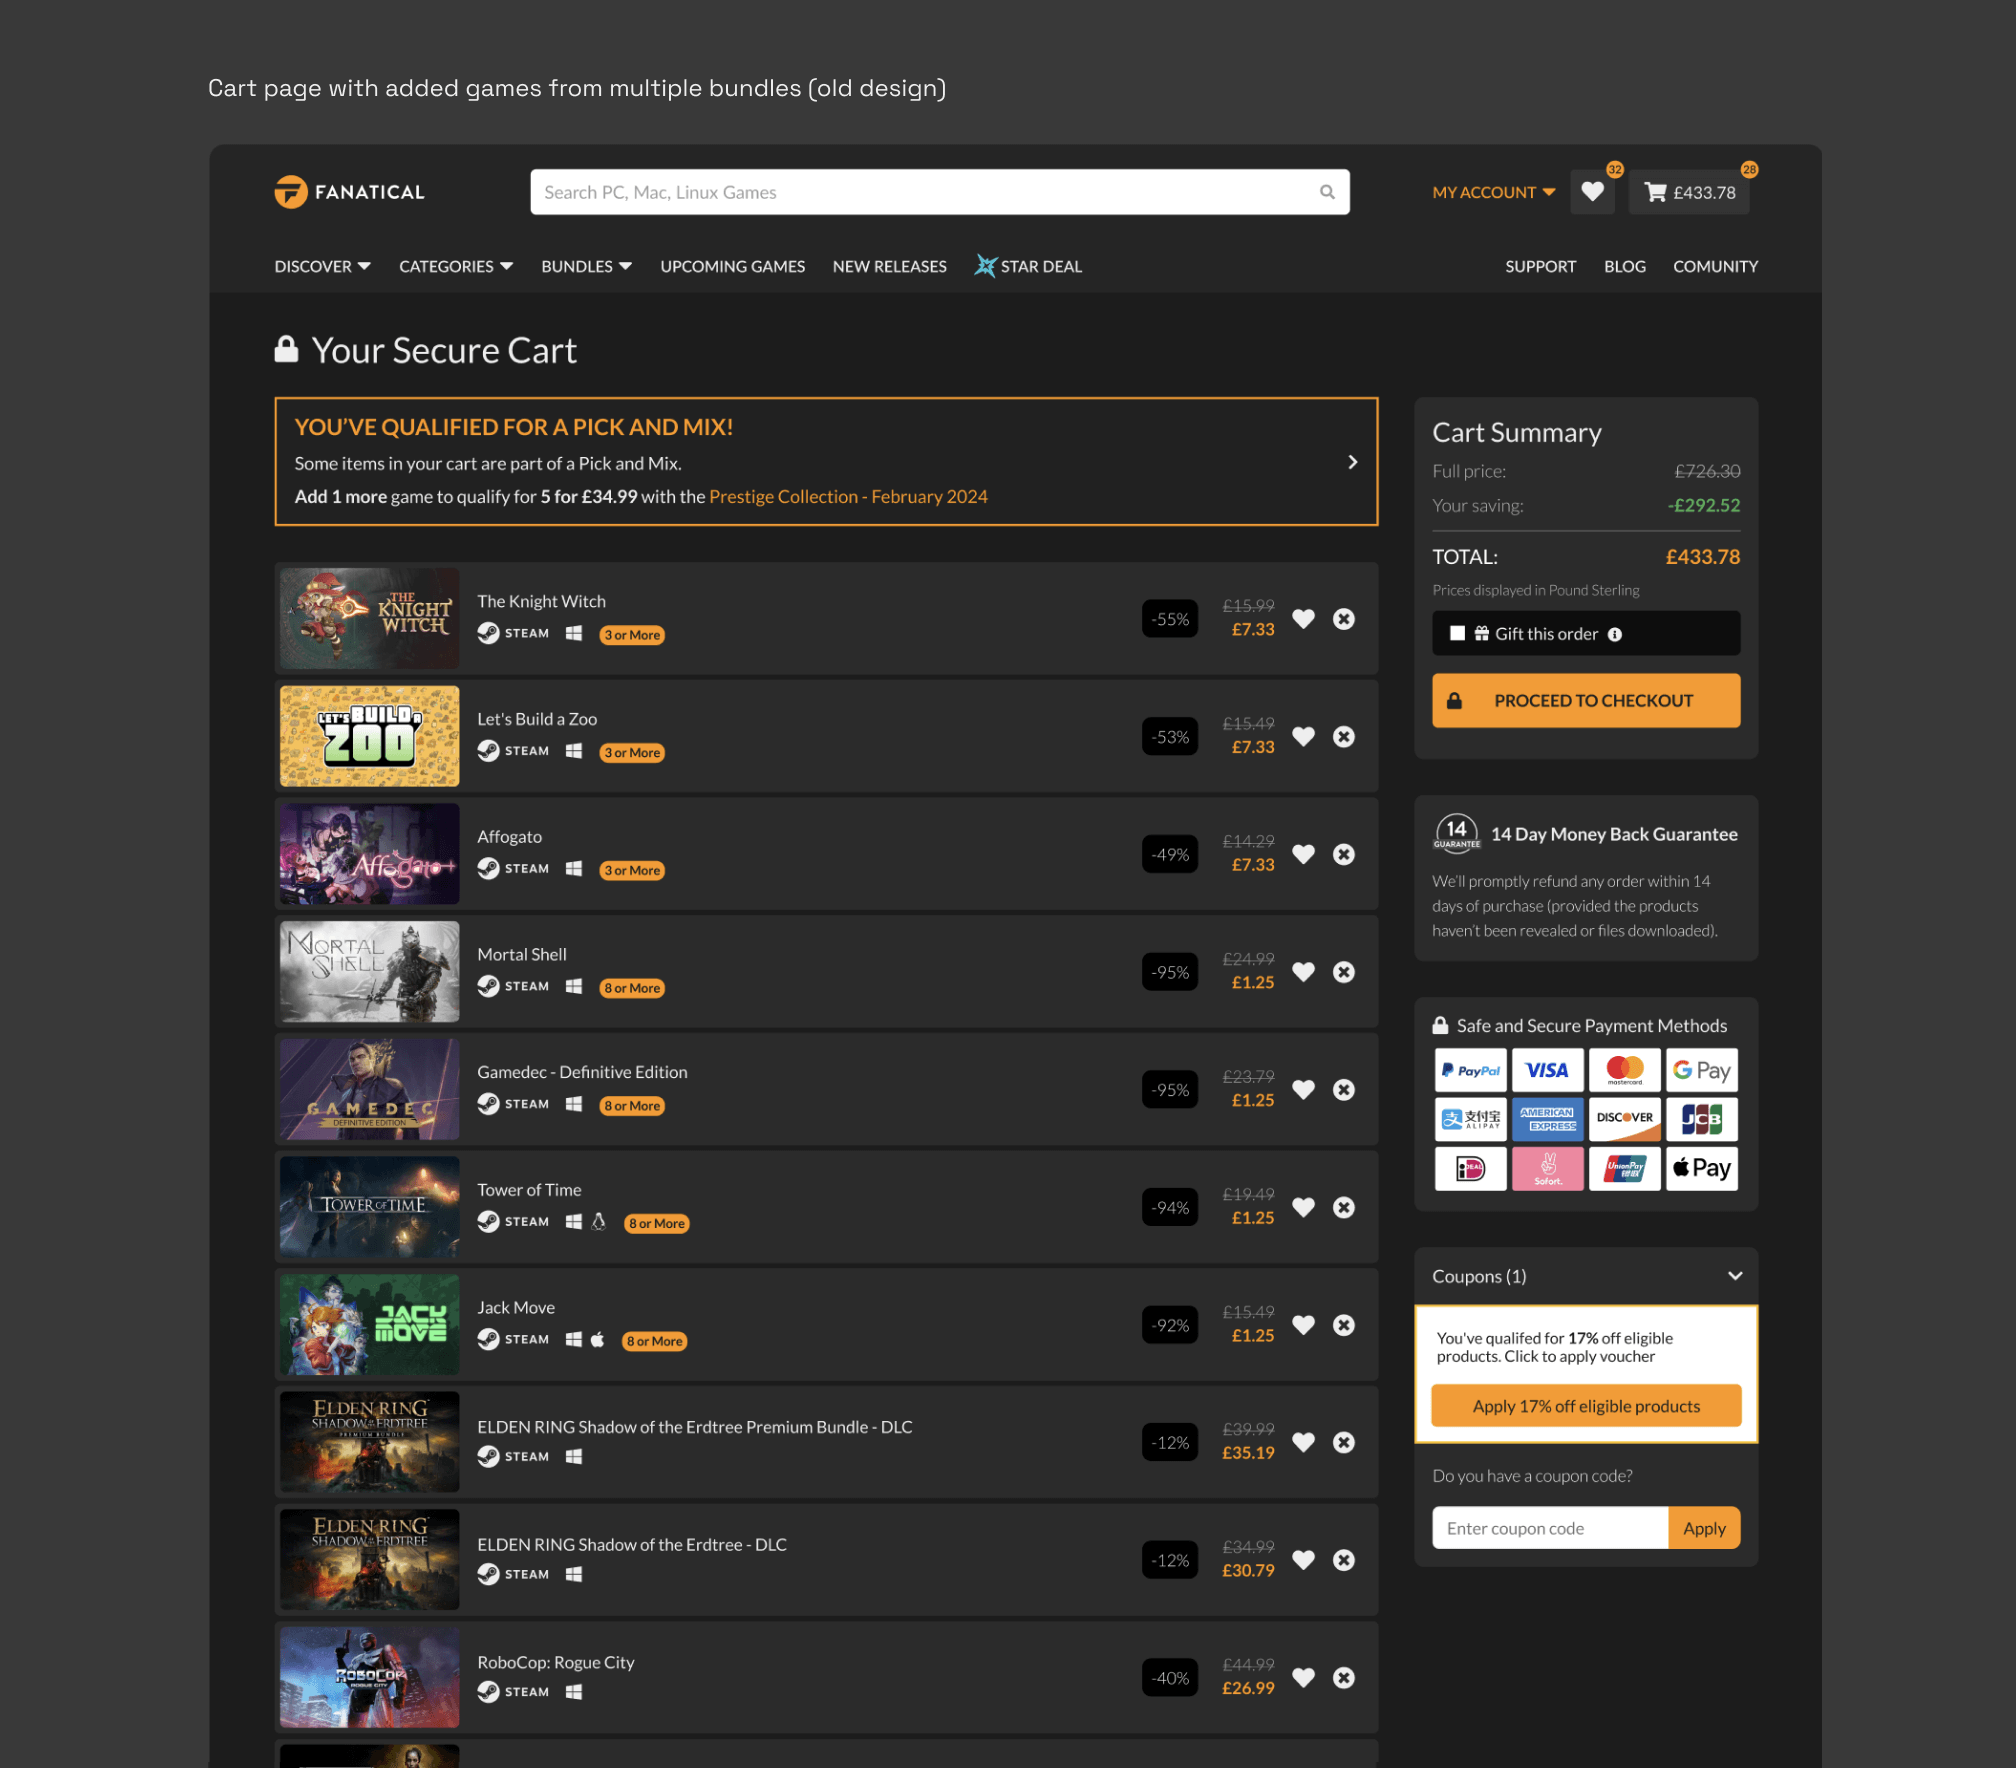The height and width of the screenshot is (1768, 2016).
Task: Remove Gamedec - Definitive Edition from cart
Action: (x=1344, y=1090)
